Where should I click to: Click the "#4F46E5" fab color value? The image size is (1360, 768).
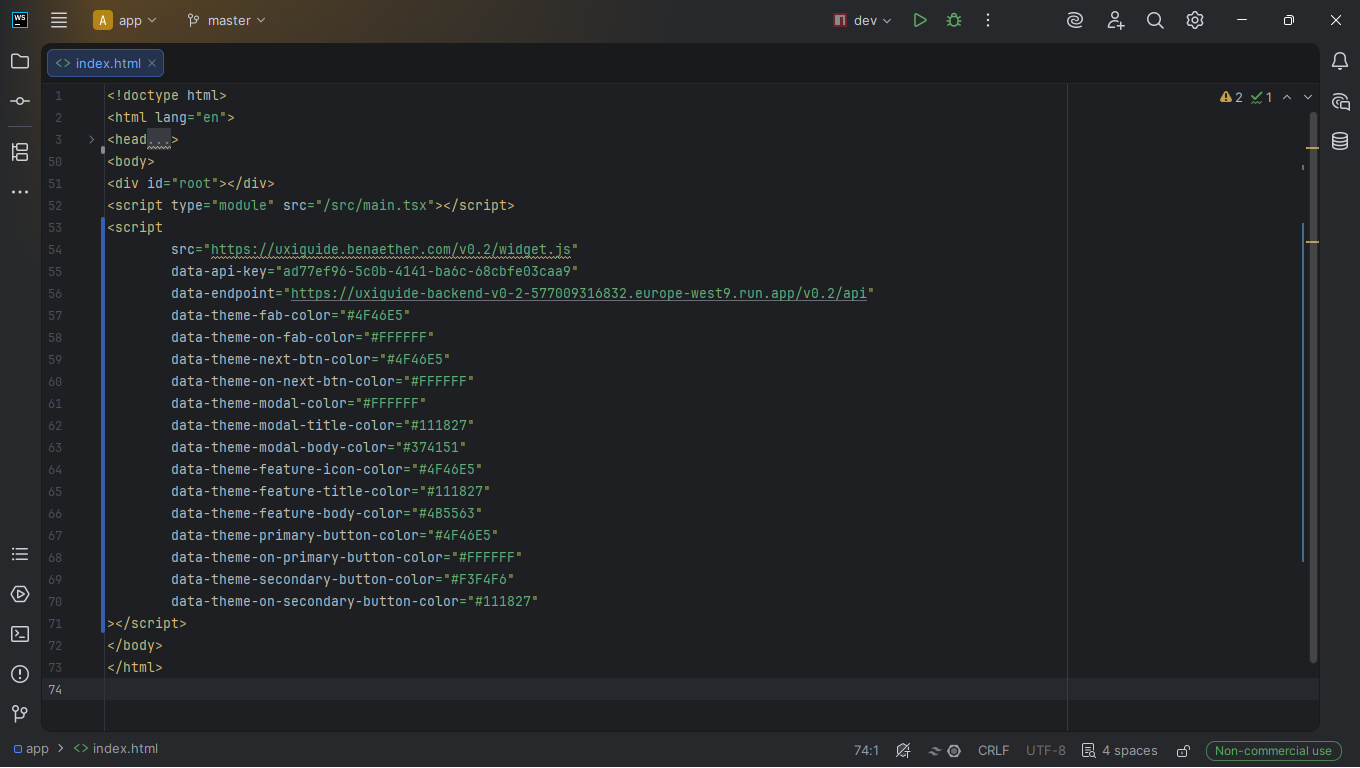click(374, 315)
